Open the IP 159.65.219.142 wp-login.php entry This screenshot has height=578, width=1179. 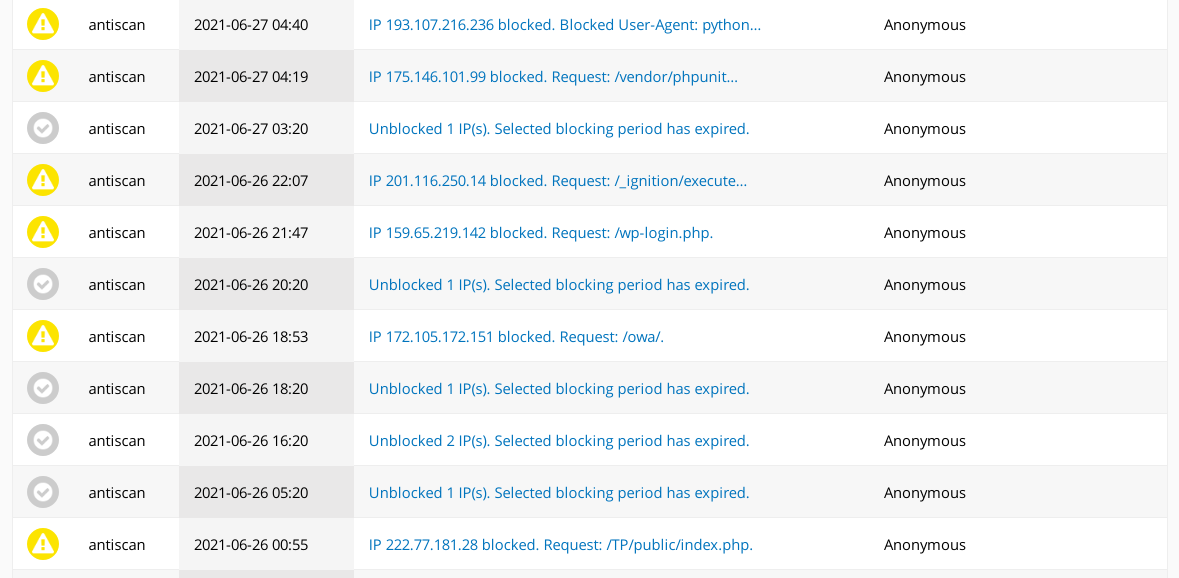(x=541, y=232)
